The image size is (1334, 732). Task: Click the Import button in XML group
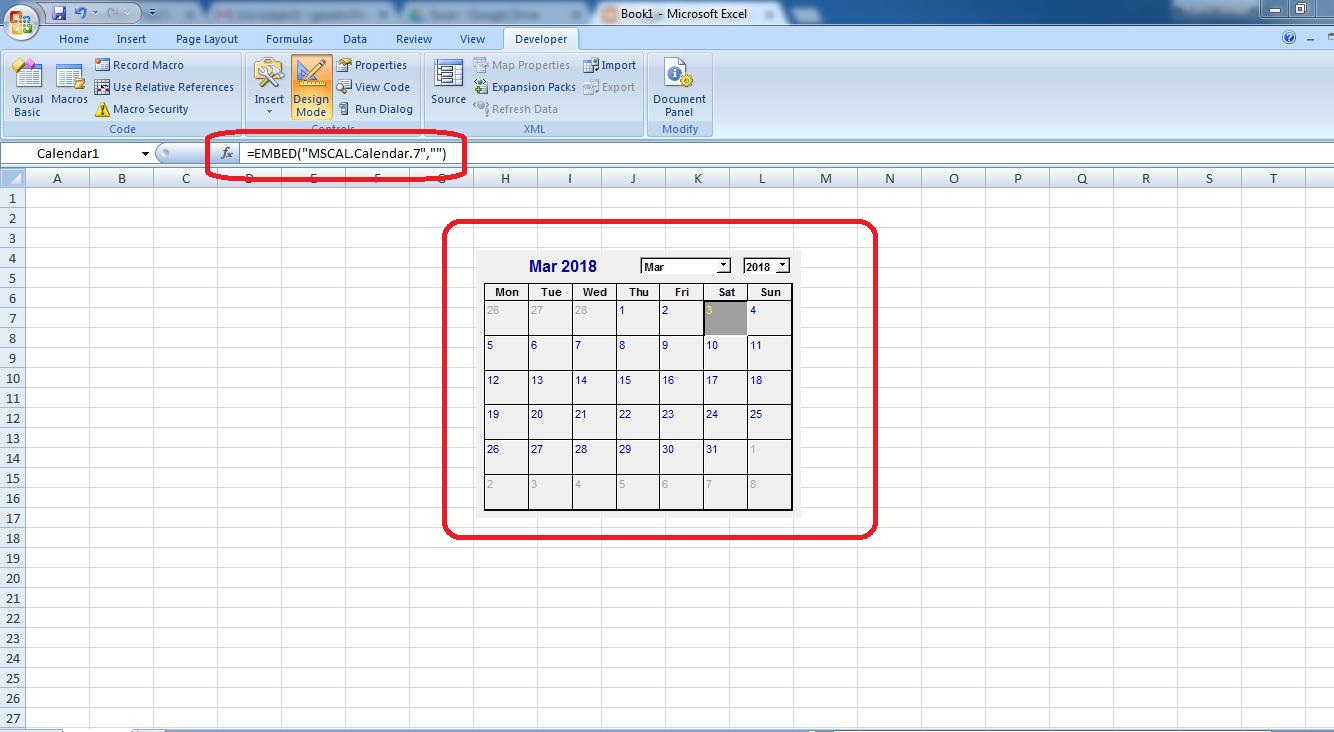(x=610, y=64)
